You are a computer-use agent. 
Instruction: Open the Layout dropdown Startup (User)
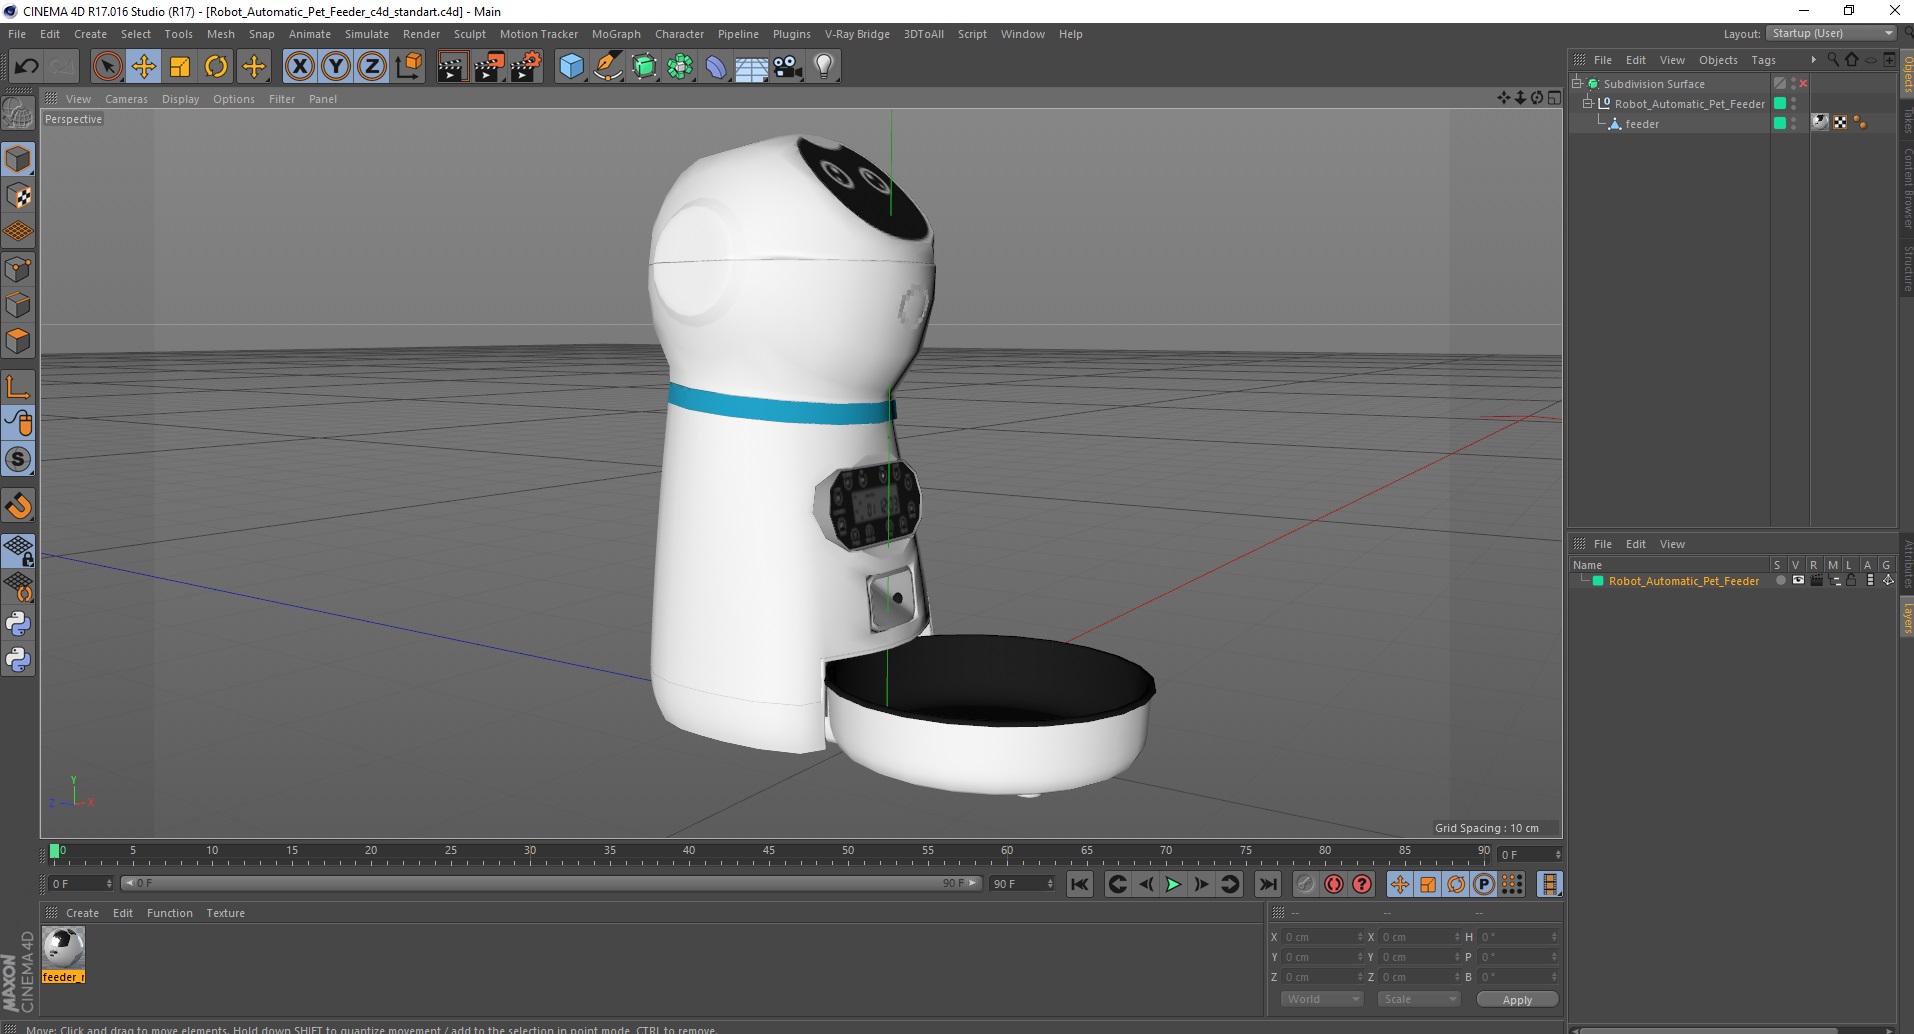point(1830,34)
